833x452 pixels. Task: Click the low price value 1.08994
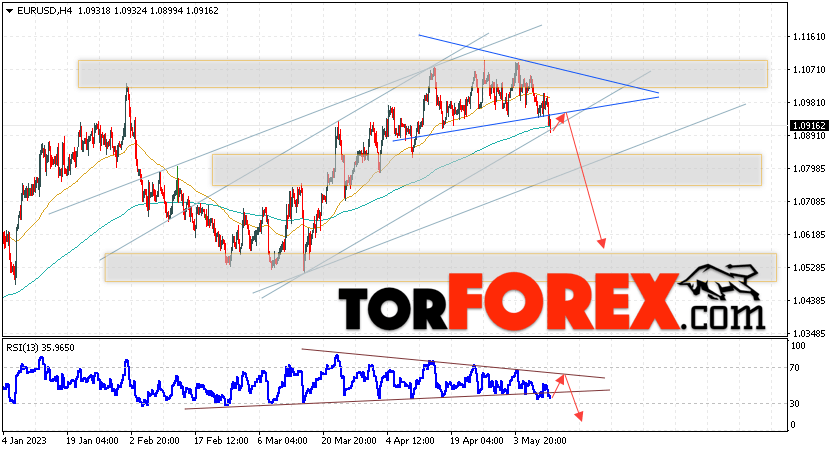coord(166,11)
